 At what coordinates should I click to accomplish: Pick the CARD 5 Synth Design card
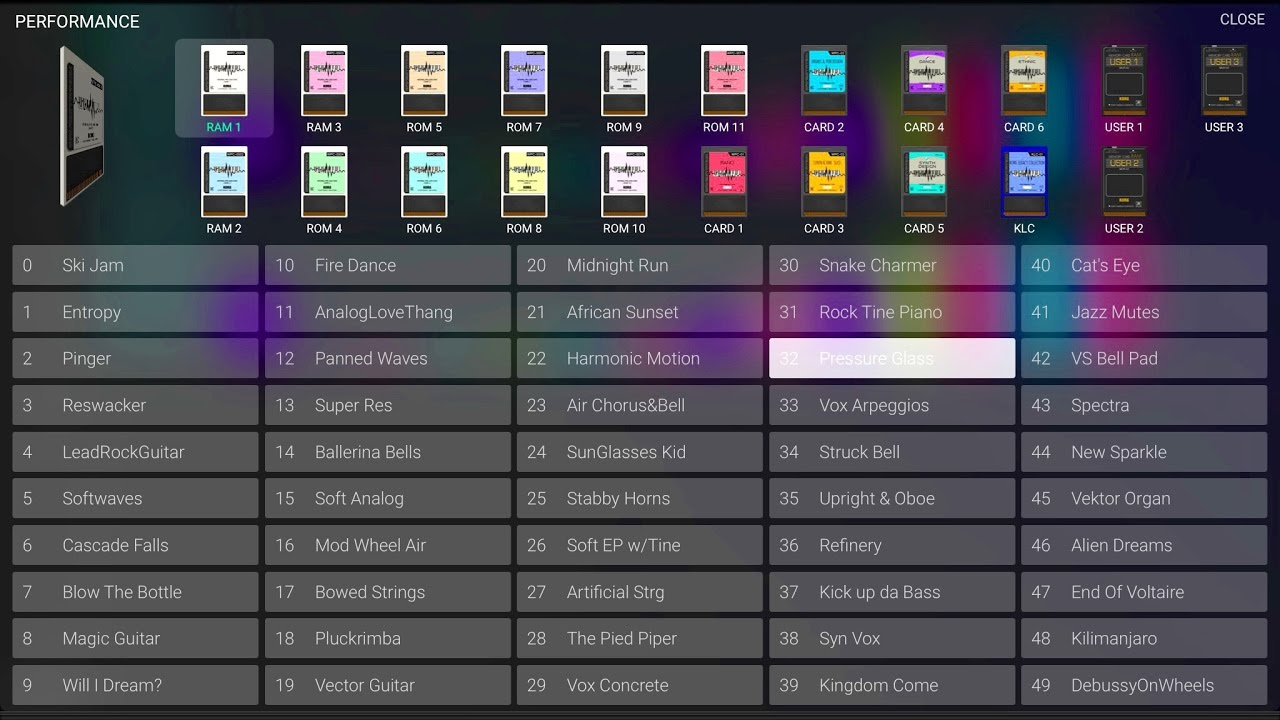click(x=924, y=182)
